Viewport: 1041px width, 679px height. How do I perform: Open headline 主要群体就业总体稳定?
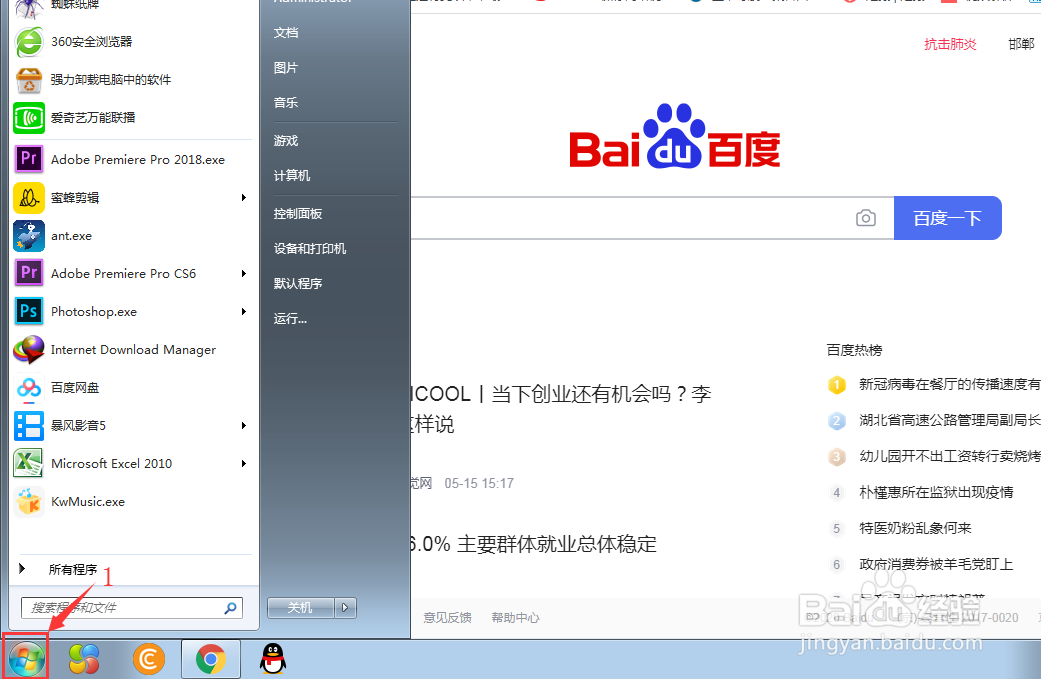click(534, 544)
